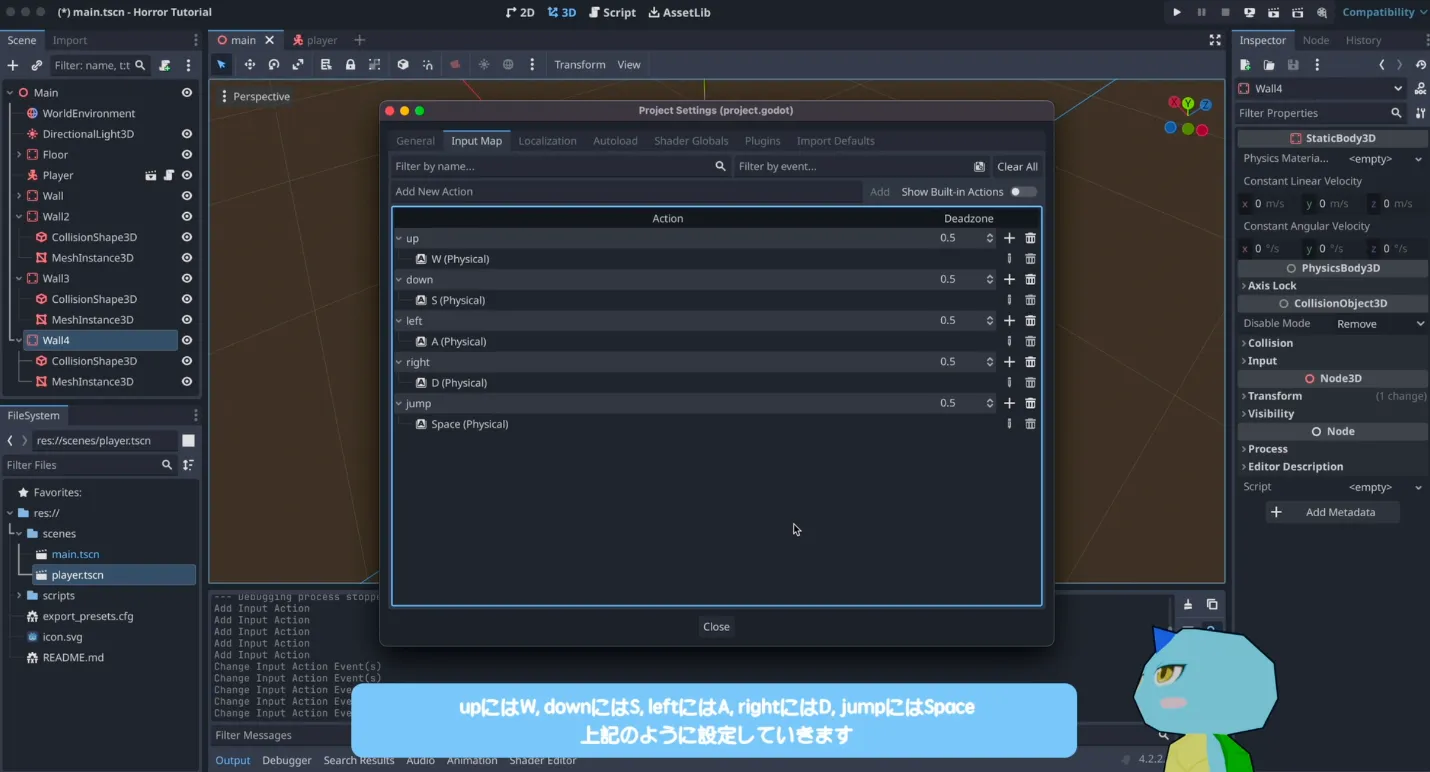Expand the Transform section in the Inspector
Viewport: 1430px width, 772px height.
(1274, 396)
